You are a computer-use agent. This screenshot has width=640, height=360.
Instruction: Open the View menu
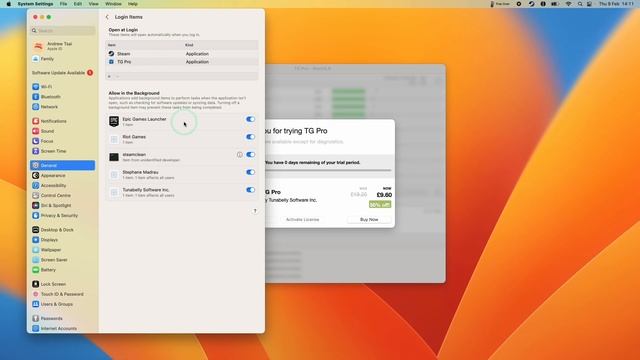[x=93, y=4]
